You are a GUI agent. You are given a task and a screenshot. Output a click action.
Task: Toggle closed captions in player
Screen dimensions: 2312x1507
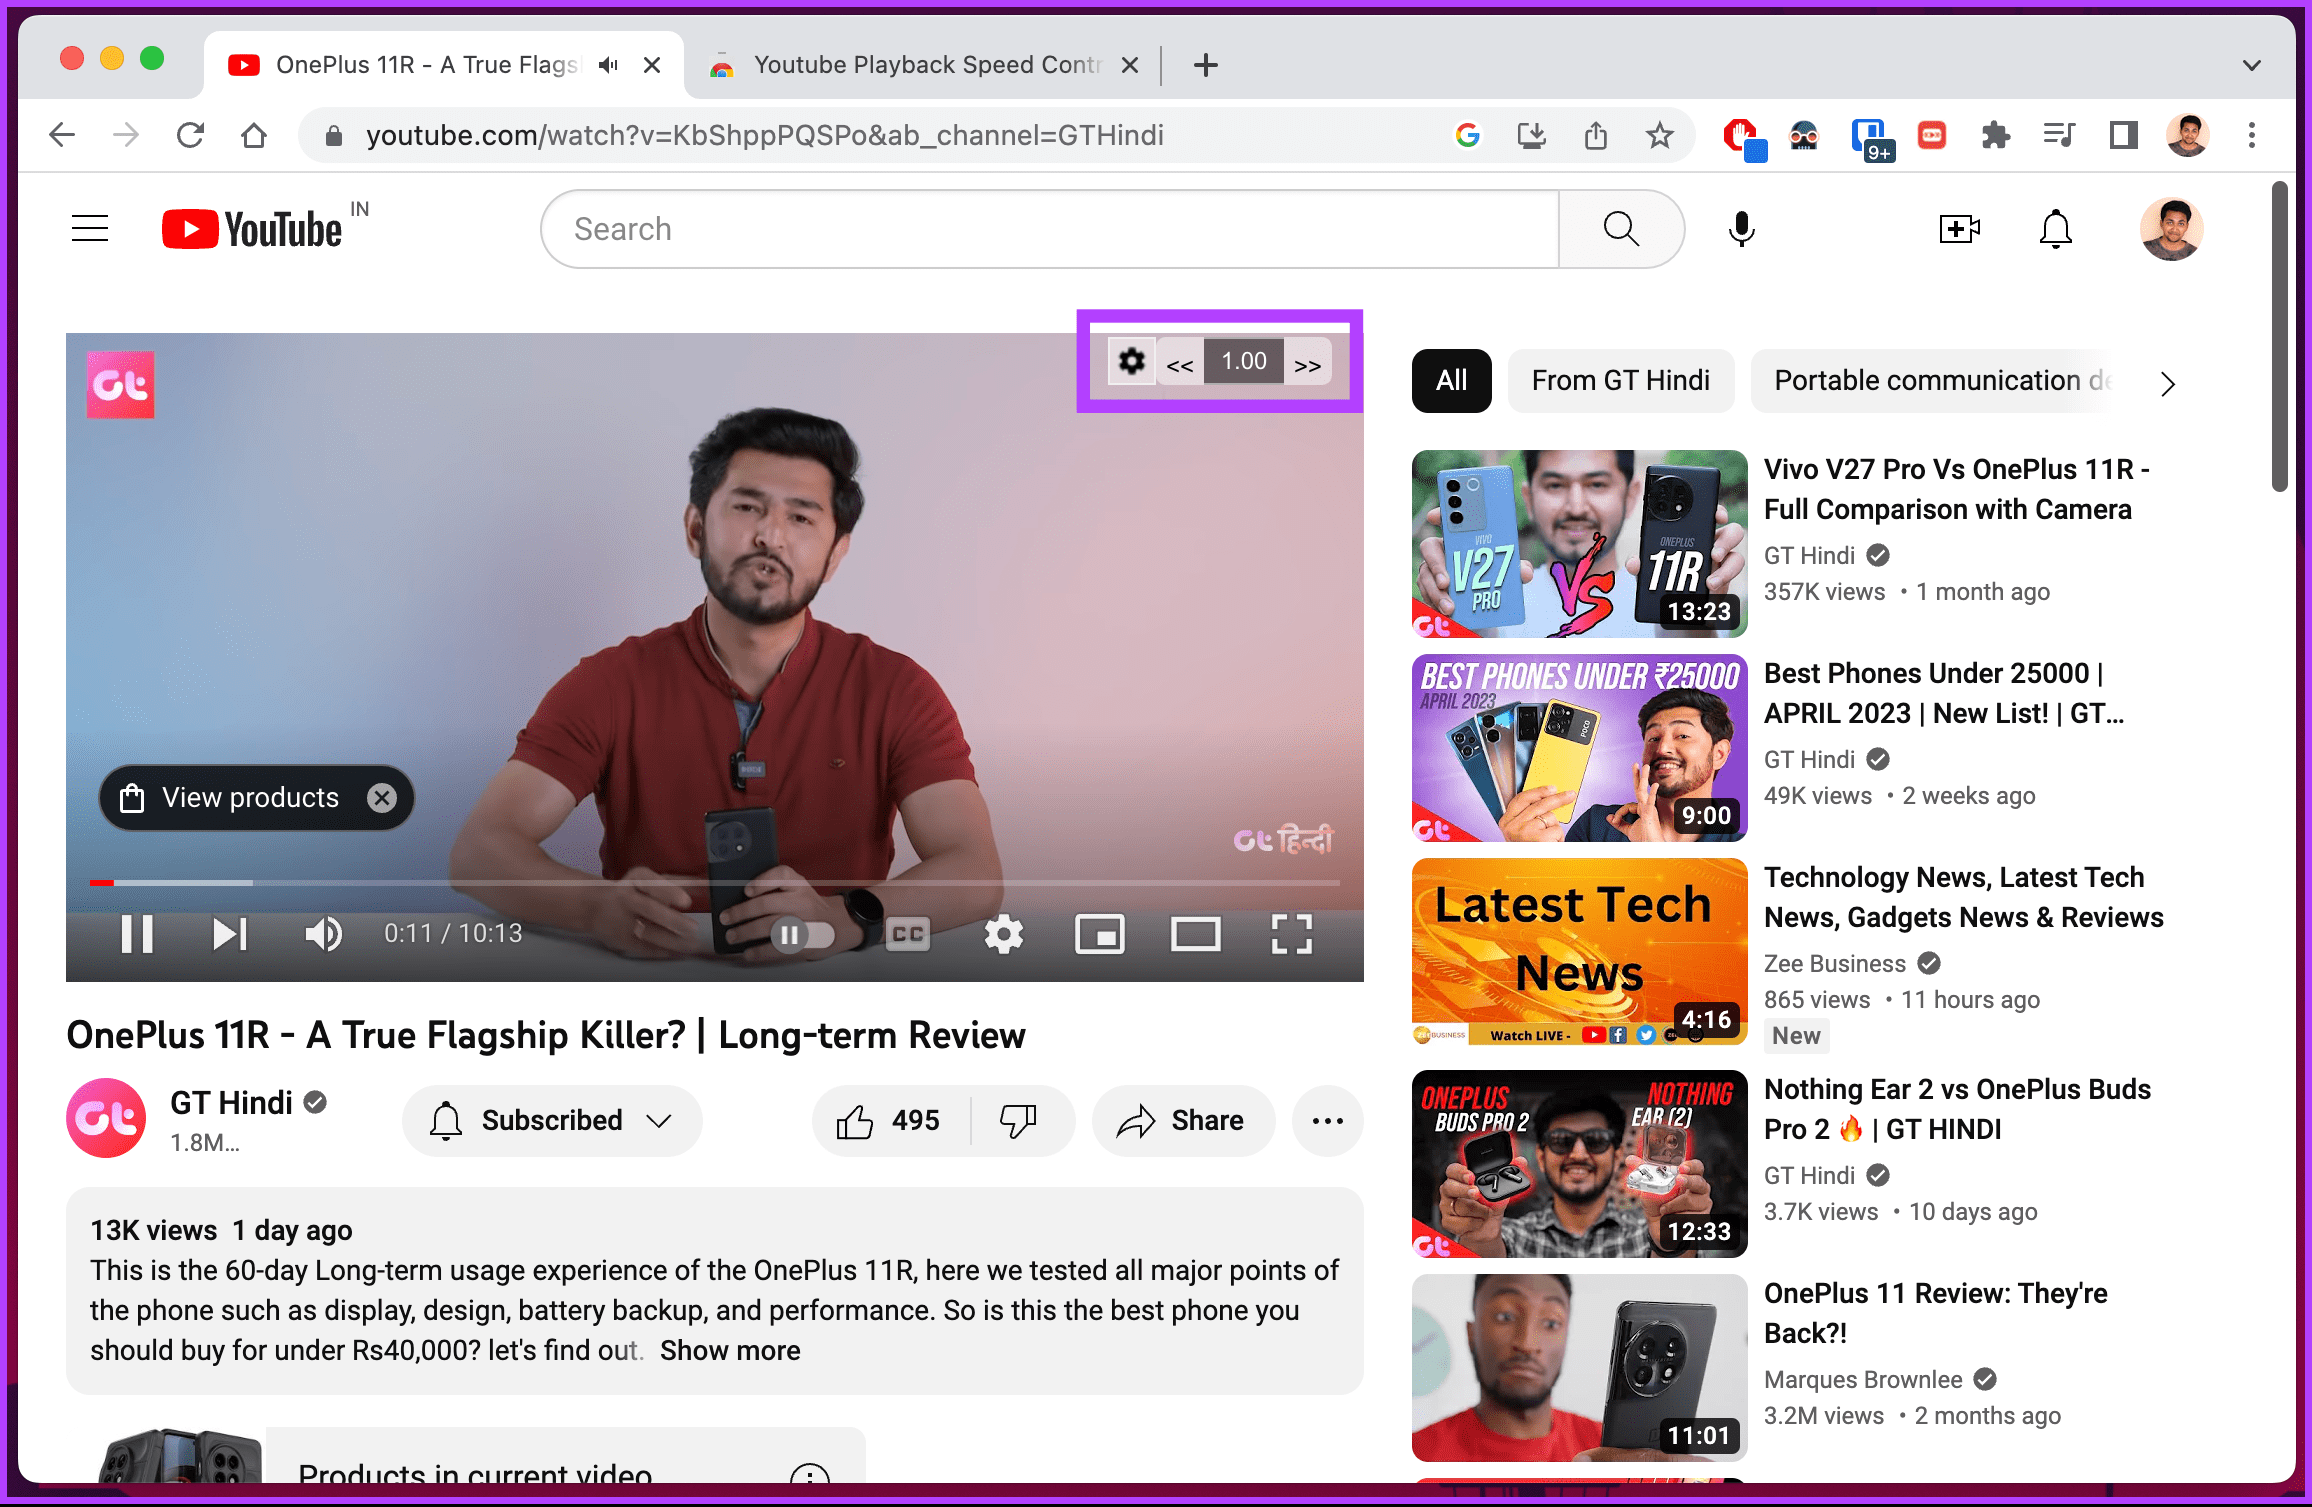click(x=907, y=934)
